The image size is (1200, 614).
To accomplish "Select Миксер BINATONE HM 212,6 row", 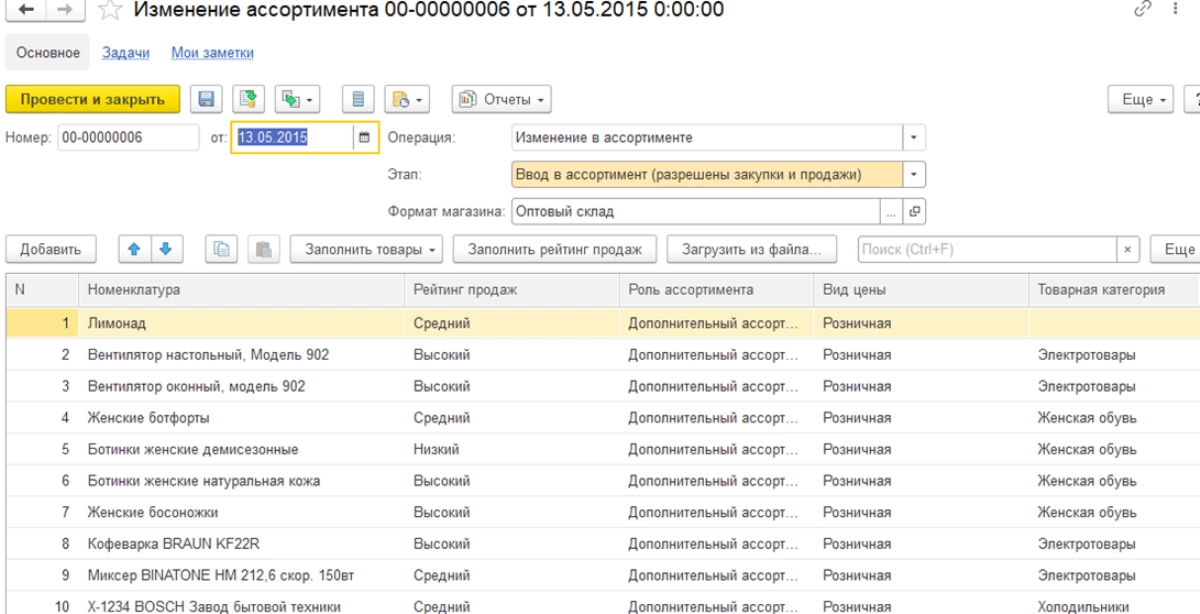I will tap(603, 575).
